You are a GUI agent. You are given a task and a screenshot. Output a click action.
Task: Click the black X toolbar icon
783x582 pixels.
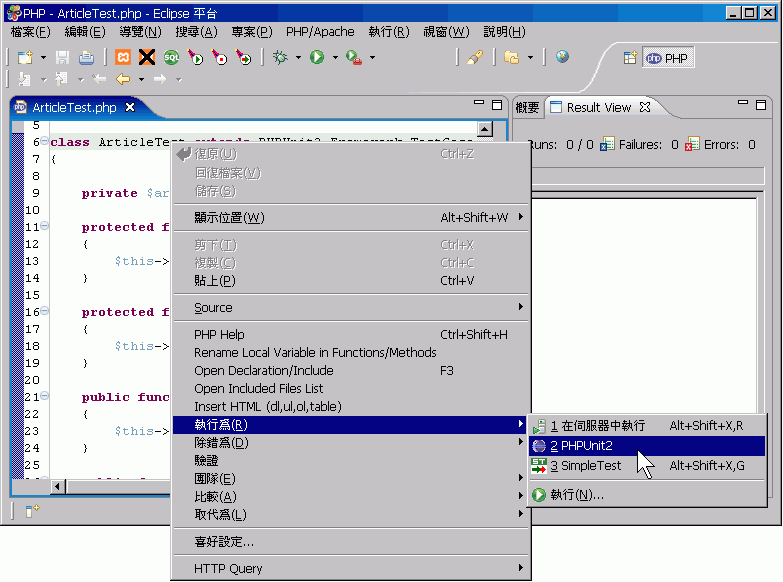147,57
